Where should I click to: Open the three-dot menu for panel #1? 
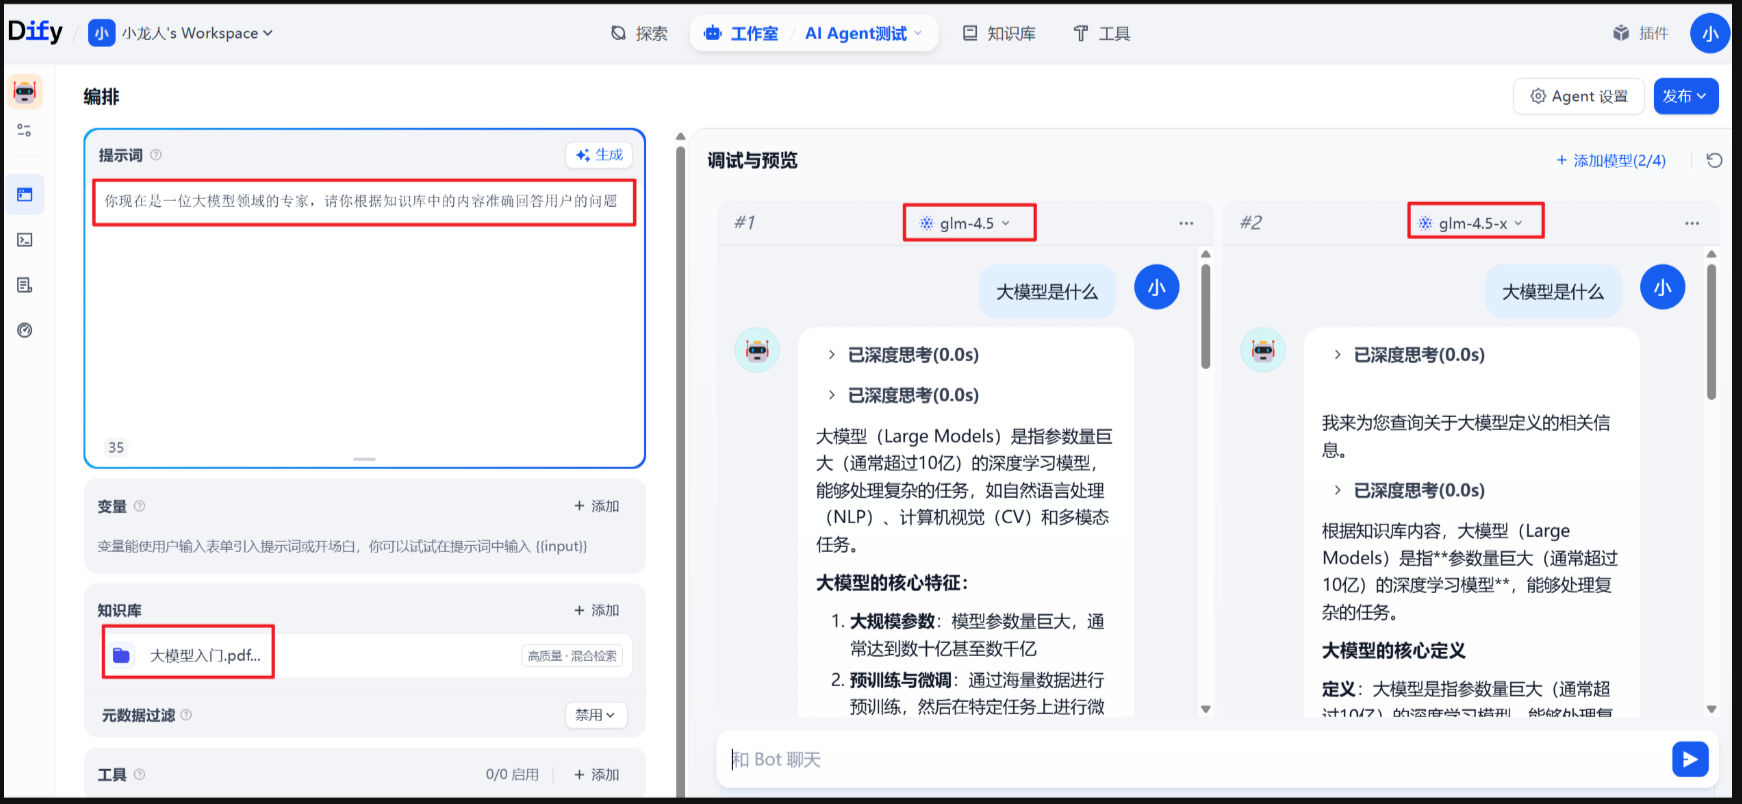tap(1186, 223)
